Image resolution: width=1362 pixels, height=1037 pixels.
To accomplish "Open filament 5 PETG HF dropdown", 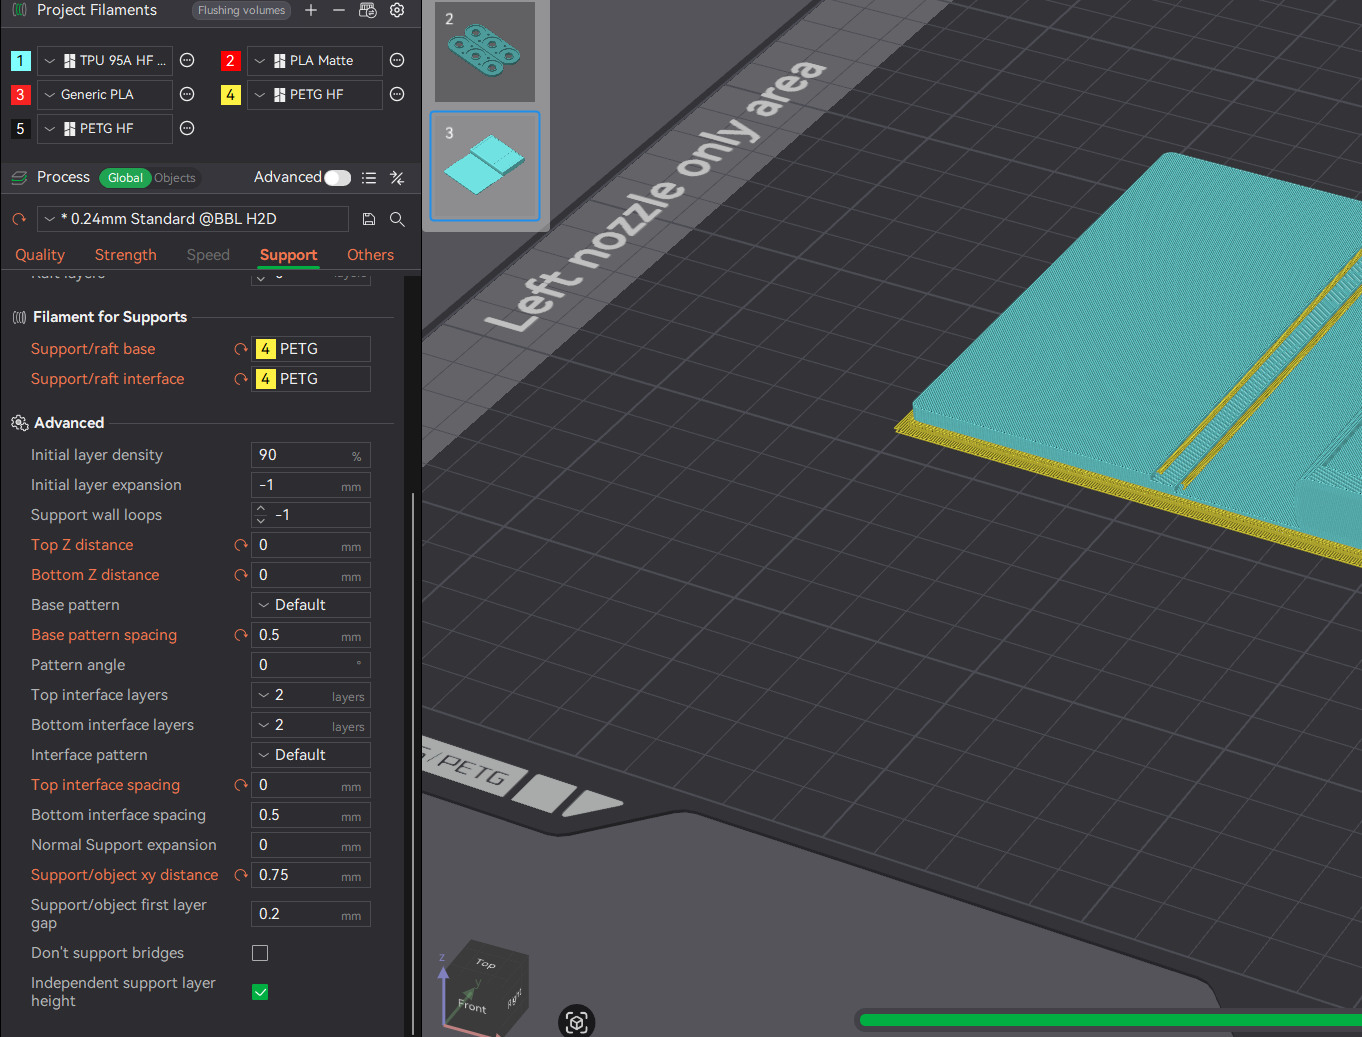I will (104, 128).
